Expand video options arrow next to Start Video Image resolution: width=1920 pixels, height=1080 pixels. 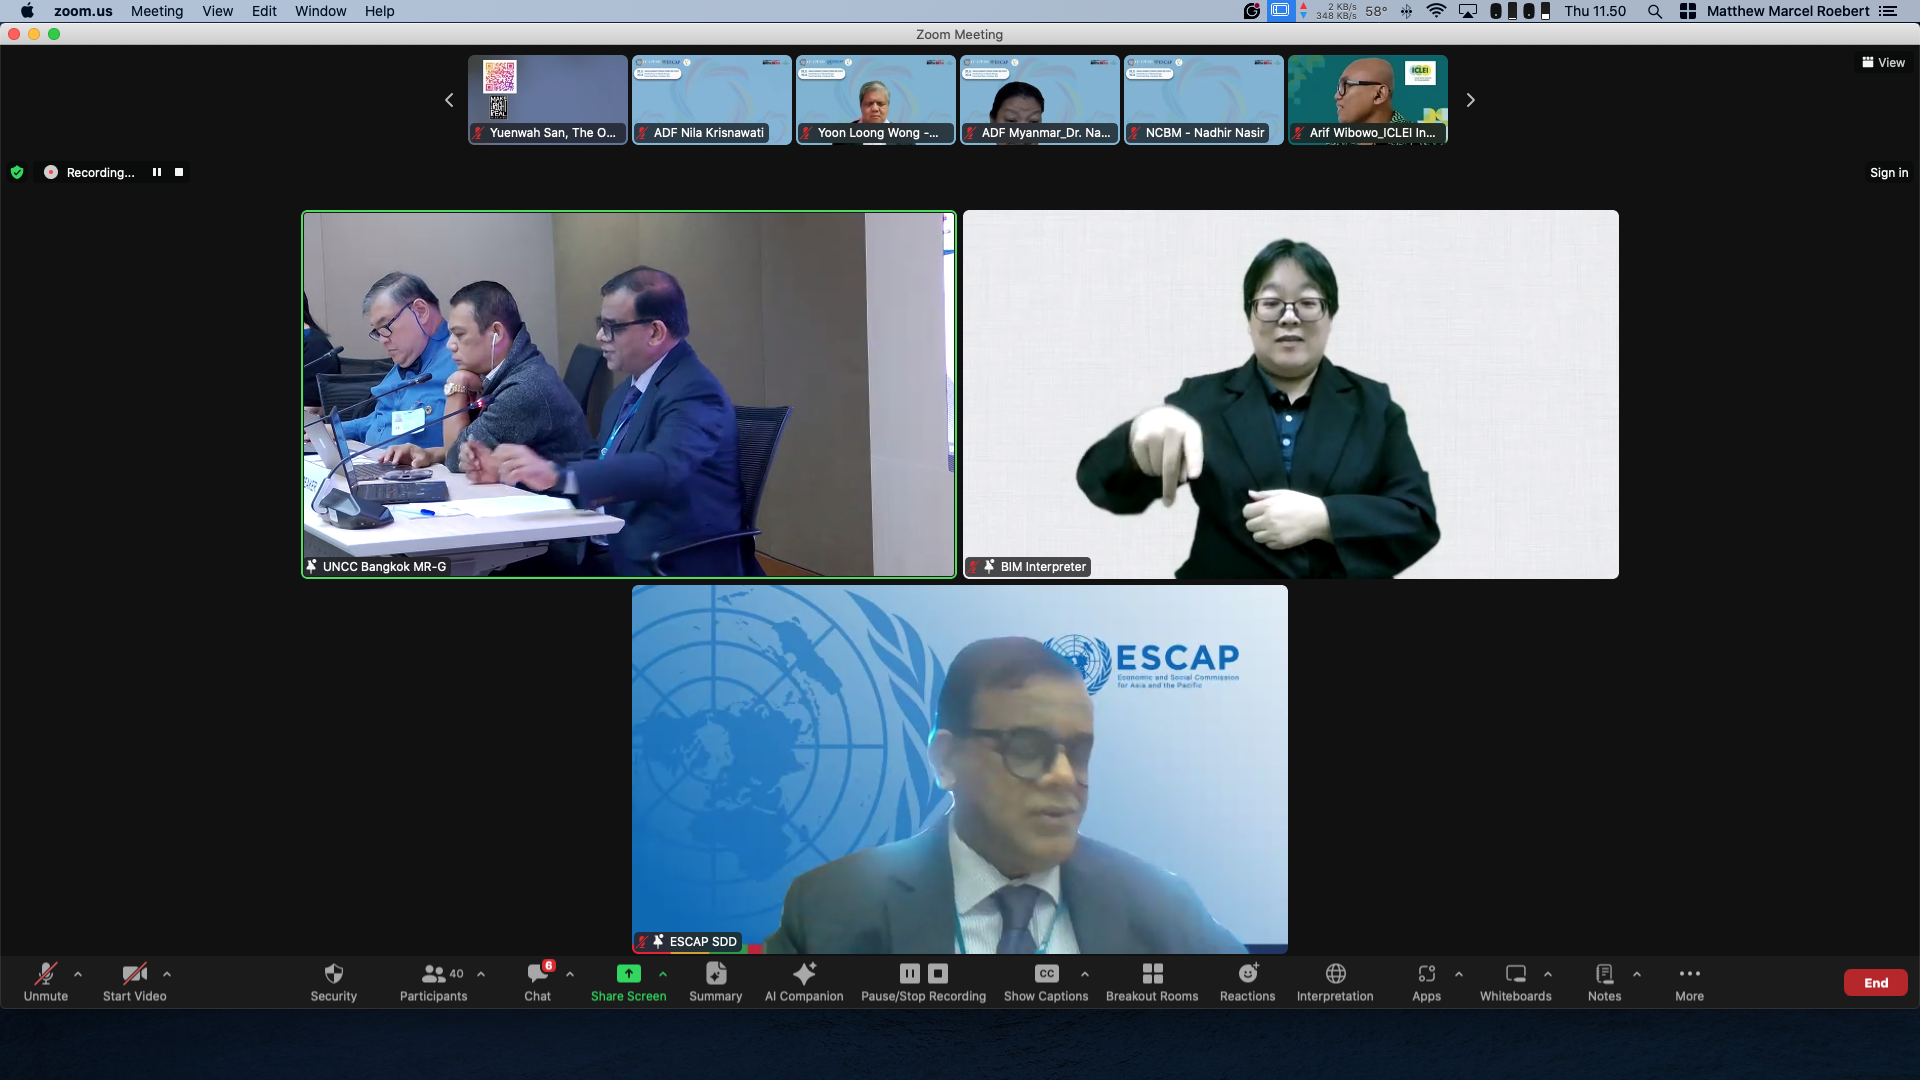[x=167, y=973]
